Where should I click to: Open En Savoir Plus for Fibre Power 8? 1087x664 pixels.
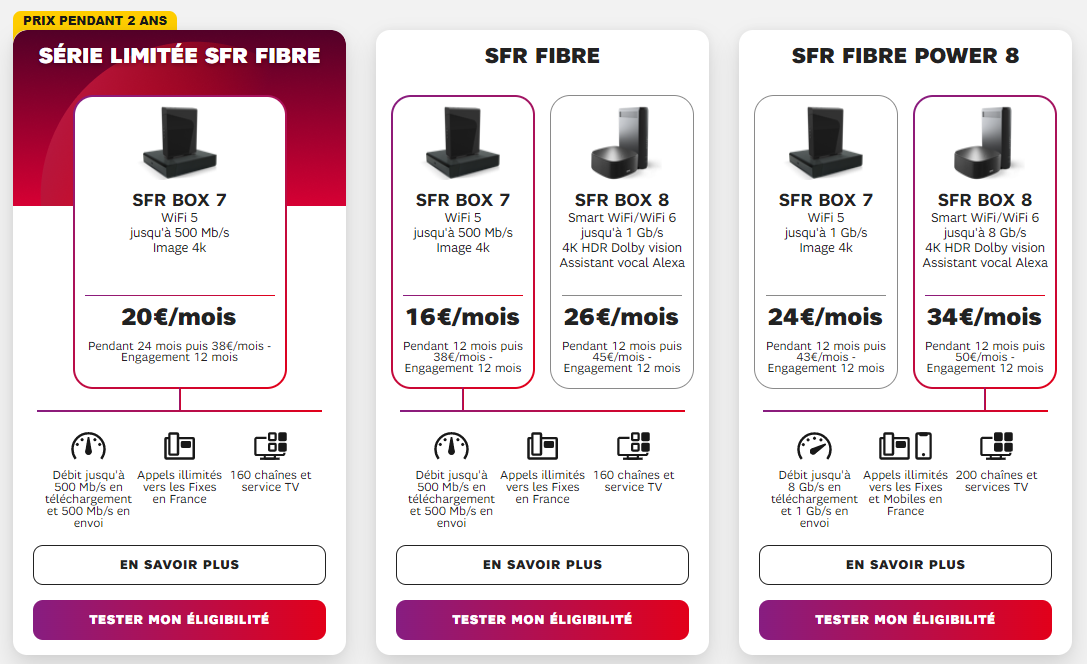[905, 565]
